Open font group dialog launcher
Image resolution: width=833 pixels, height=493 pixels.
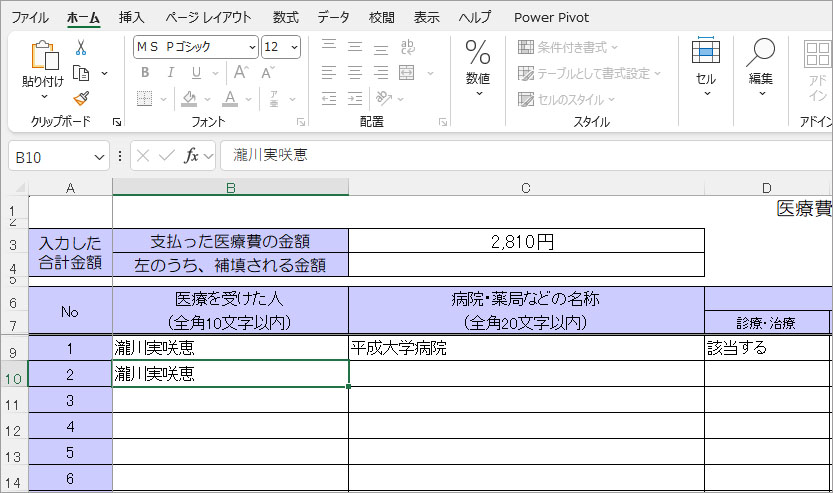coord(301,122)
